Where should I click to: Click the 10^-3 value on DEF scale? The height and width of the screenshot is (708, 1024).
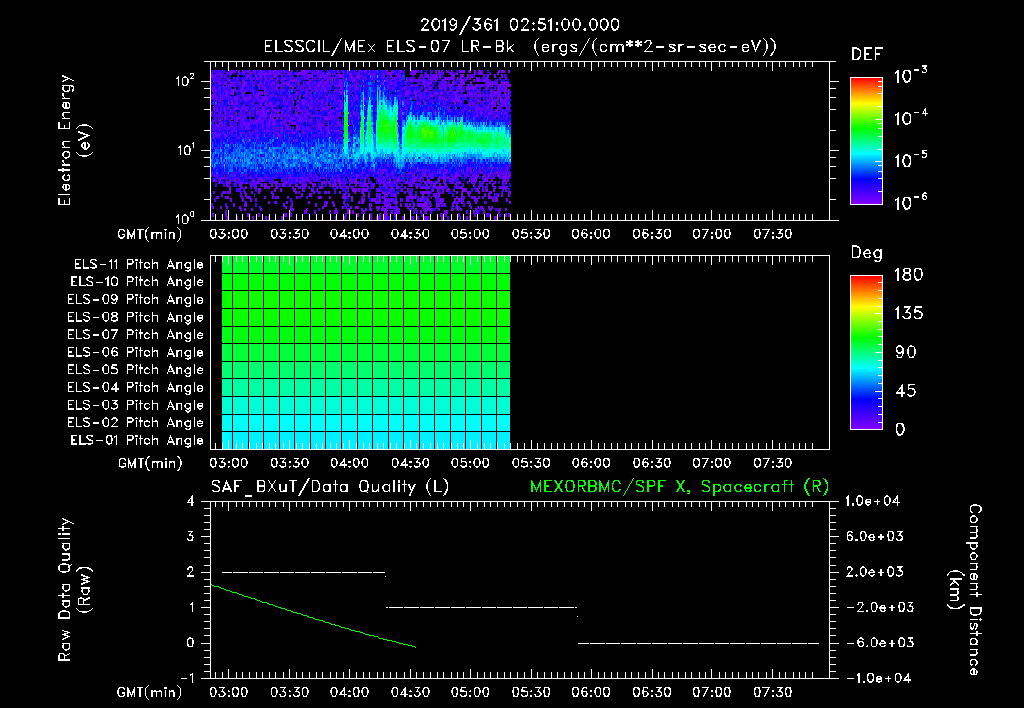(911, 75)
